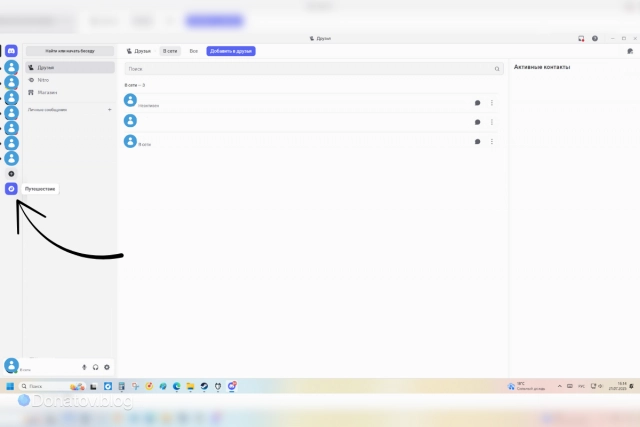
Task: Open the Windows Start menu
Action: pos(10,386)
